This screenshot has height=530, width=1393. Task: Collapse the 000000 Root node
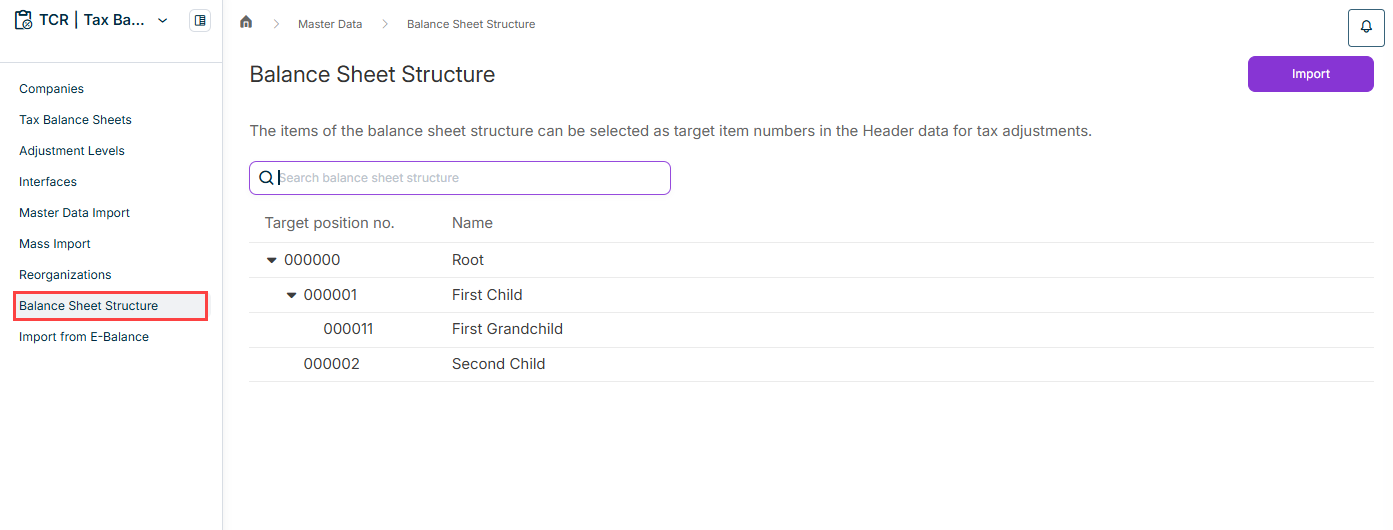271,260
